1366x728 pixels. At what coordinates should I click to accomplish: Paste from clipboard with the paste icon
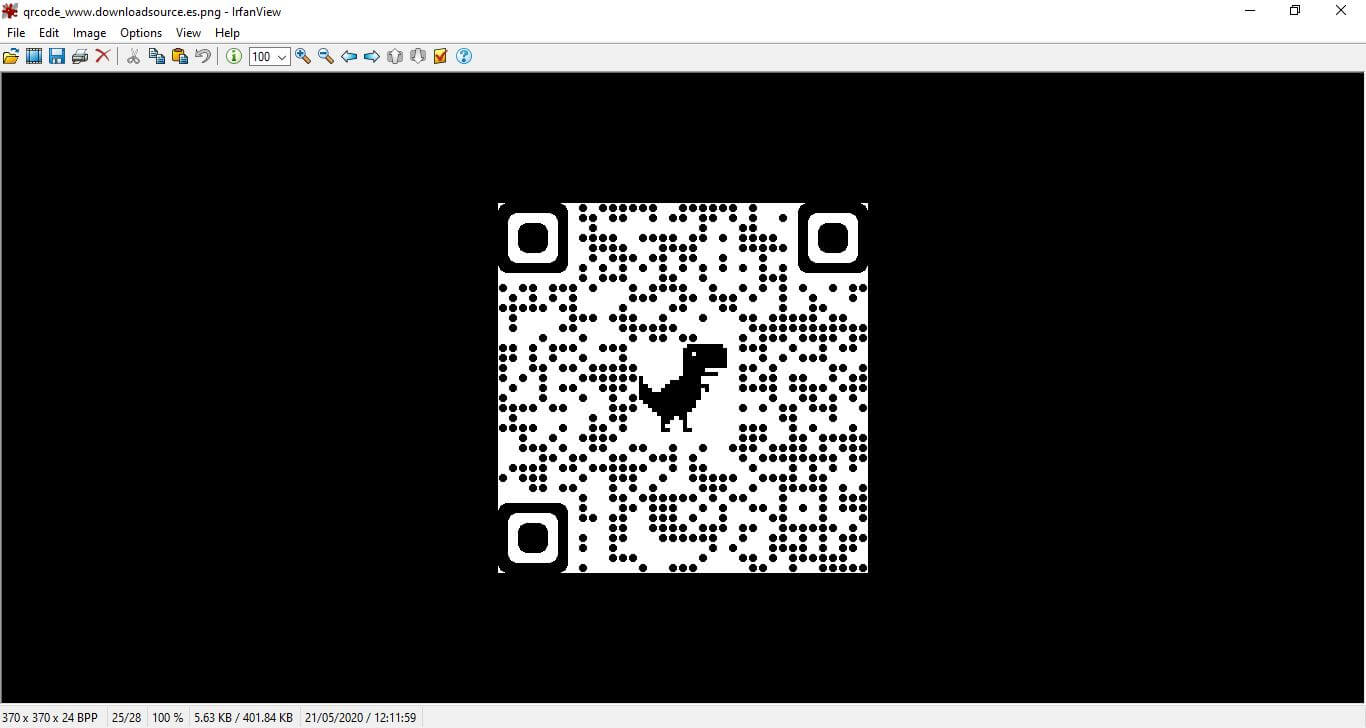point(180,57)
